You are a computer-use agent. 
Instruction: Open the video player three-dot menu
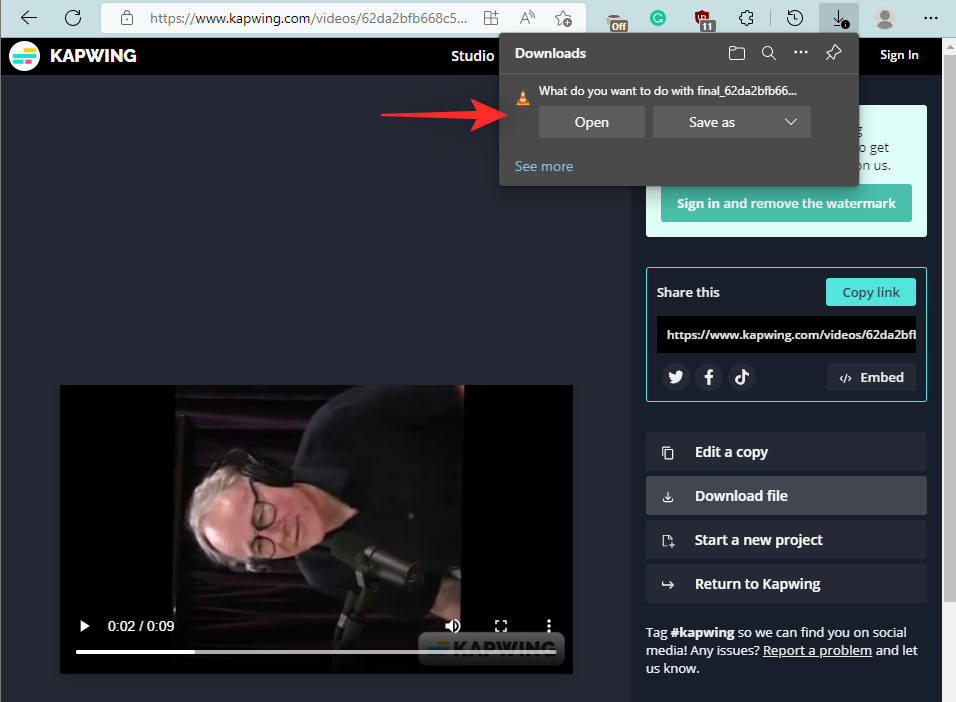point(549,626)
